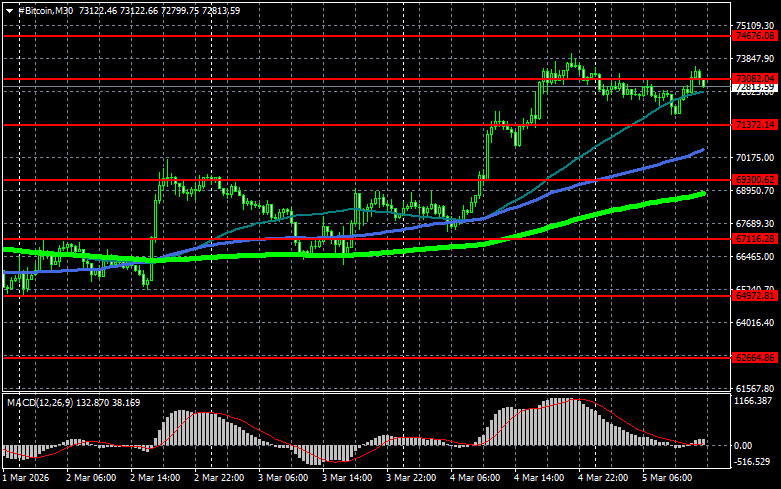Click the 70175.00 price scale label
This screenshot has width=781, height=489.
point(755,158)
